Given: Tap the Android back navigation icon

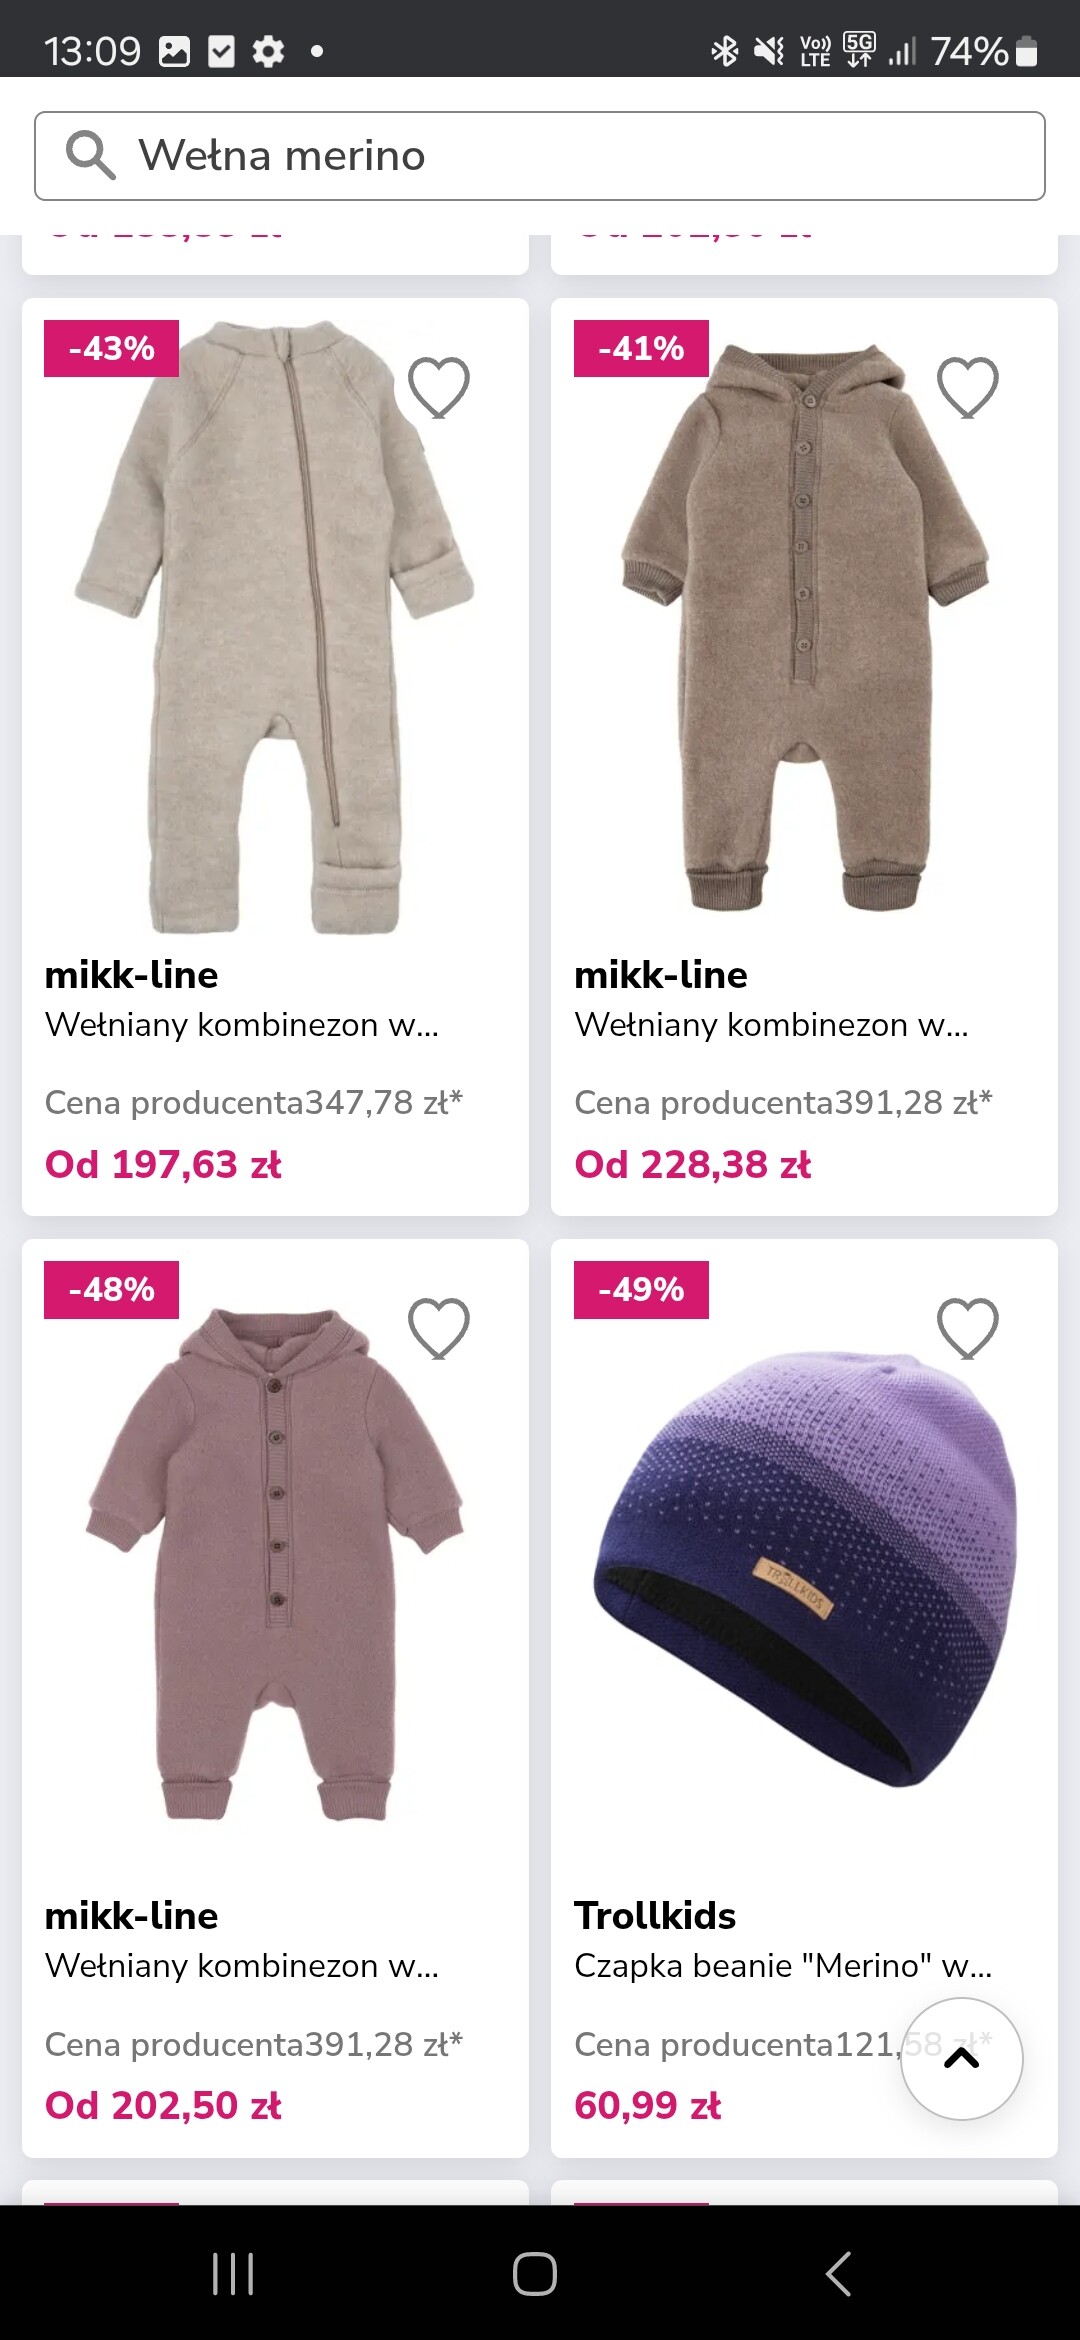Looking at the screenshot, I should pos(838,2273).
